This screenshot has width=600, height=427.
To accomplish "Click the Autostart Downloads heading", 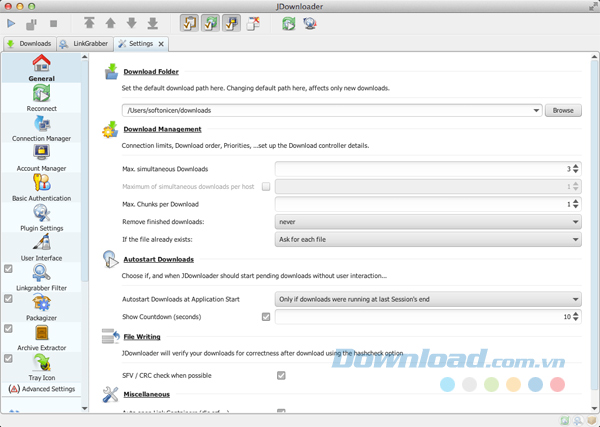I will coord(158,259).
